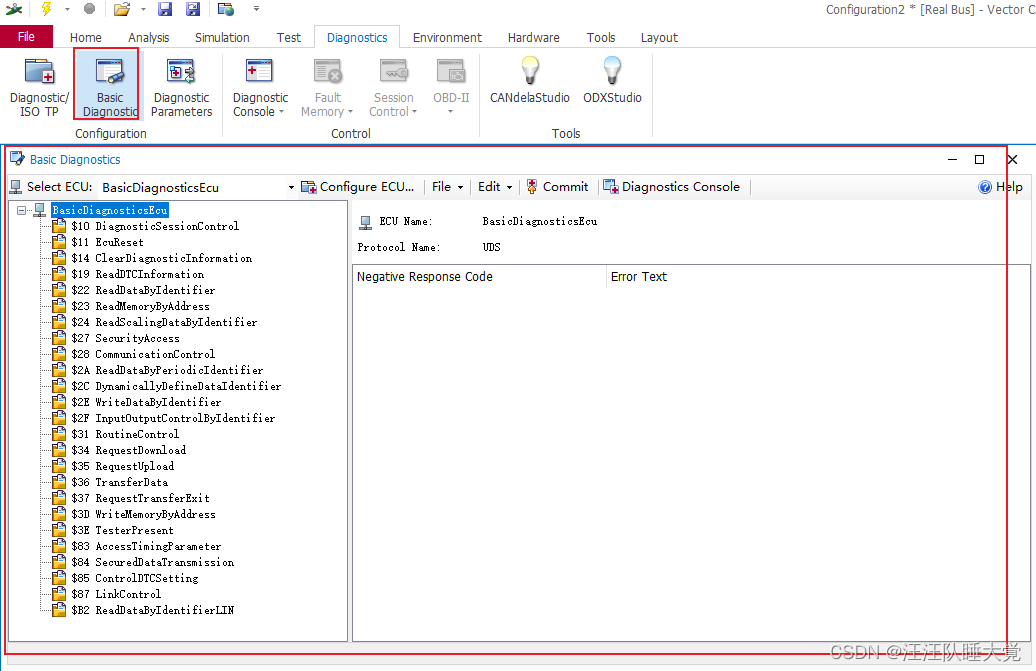Expand the OBD-II dropdown arrow
Image resolution: width=1036 pixels, height=671 pixels.
(x=451, y=112)
